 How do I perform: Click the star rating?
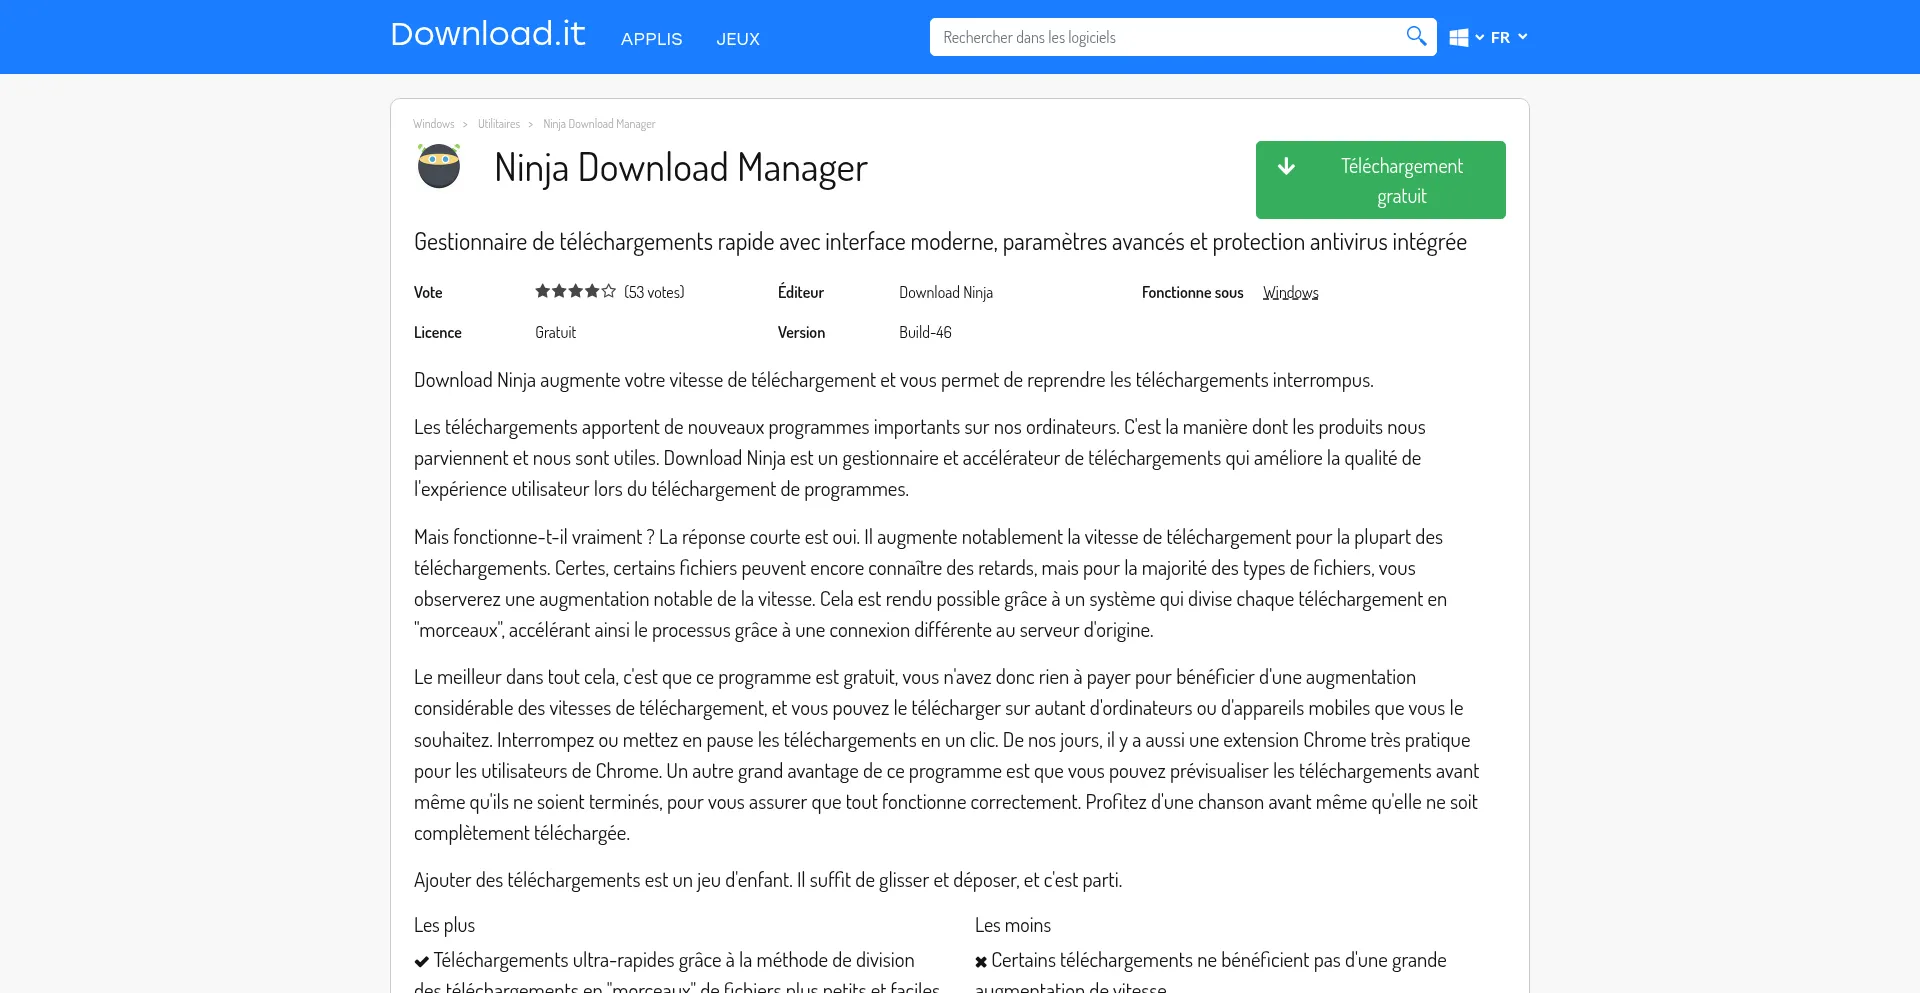pos(575,291)
